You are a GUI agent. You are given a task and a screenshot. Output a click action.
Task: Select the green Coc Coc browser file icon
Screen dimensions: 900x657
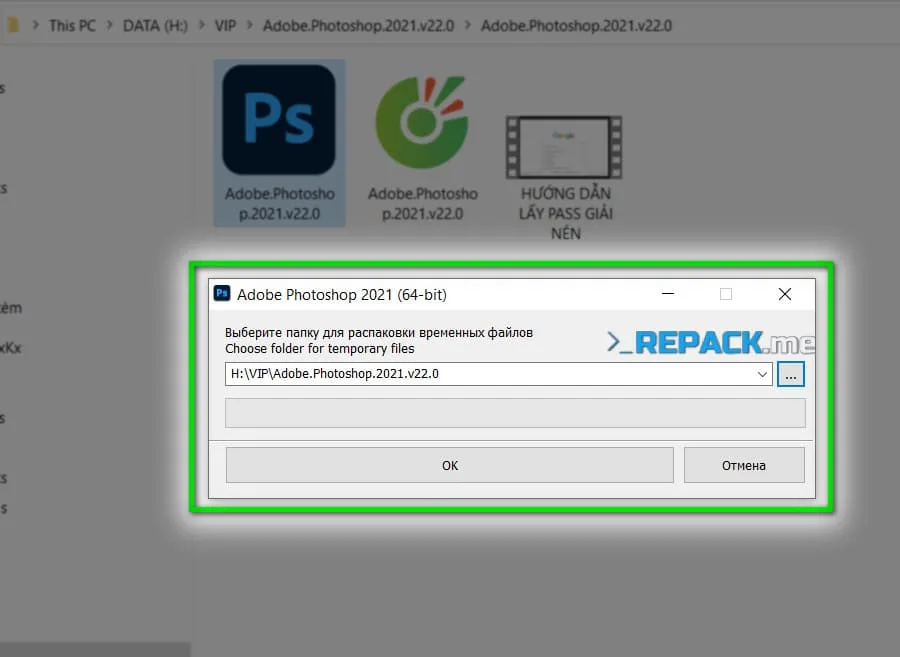tap(422, 122)
